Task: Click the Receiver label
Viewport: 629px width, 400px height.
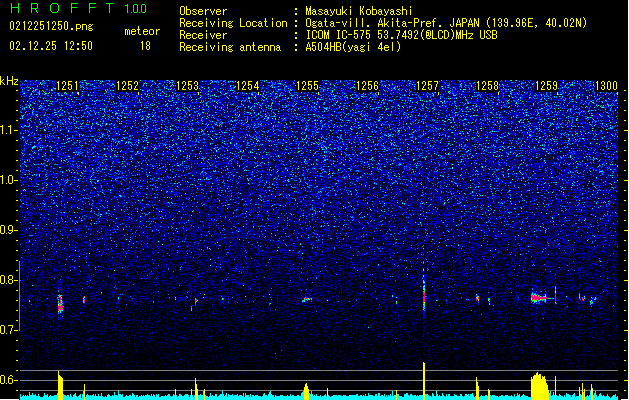Action: pos(203,35)
